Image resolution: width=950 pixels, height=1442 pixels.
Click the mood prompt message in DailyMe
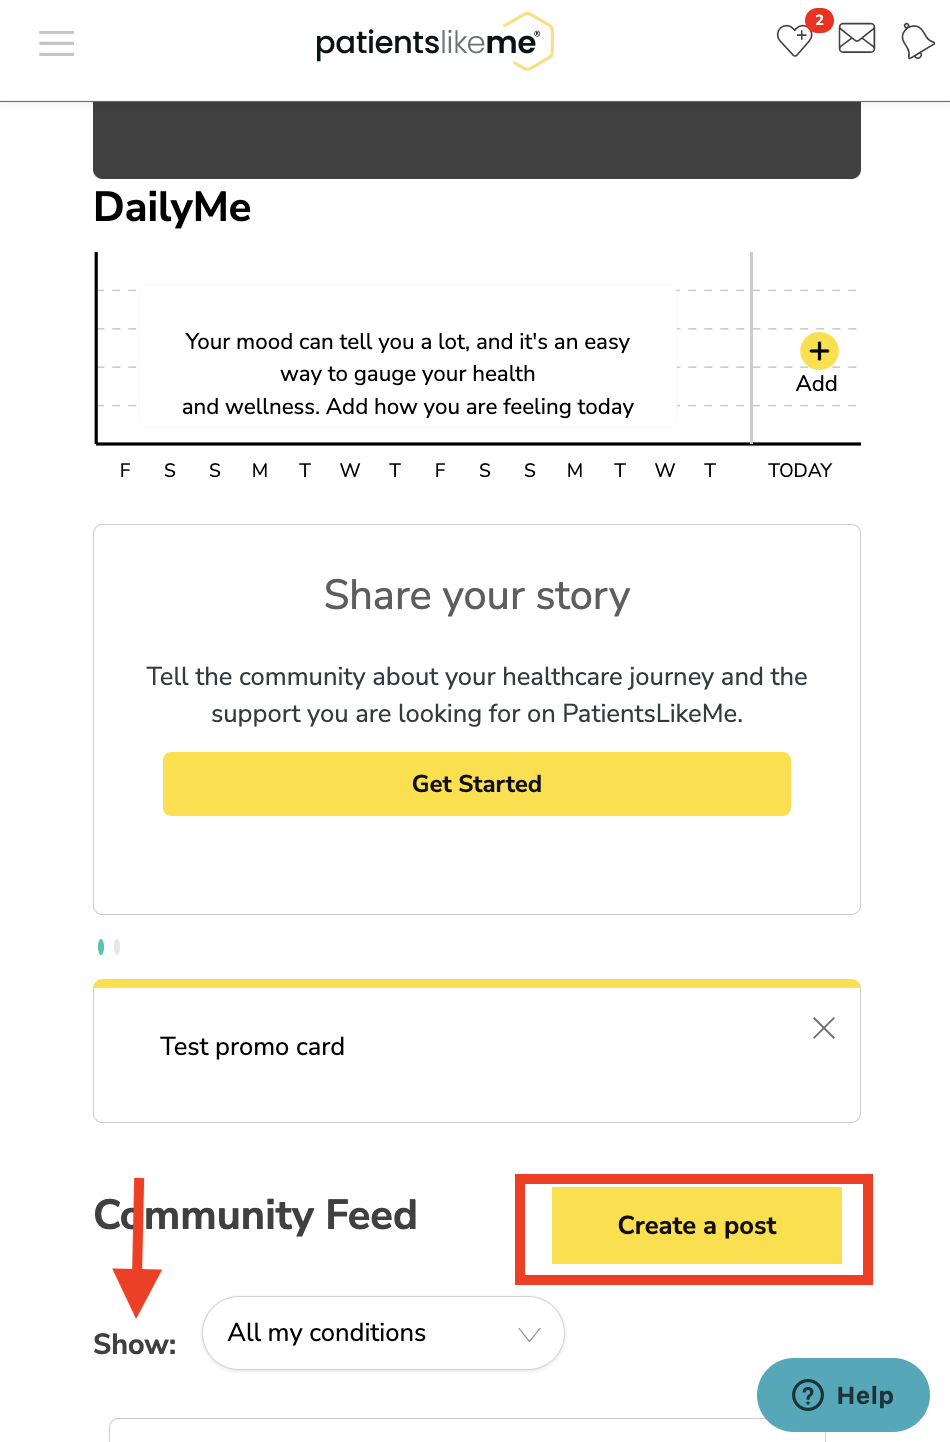(x=408, y=374)
